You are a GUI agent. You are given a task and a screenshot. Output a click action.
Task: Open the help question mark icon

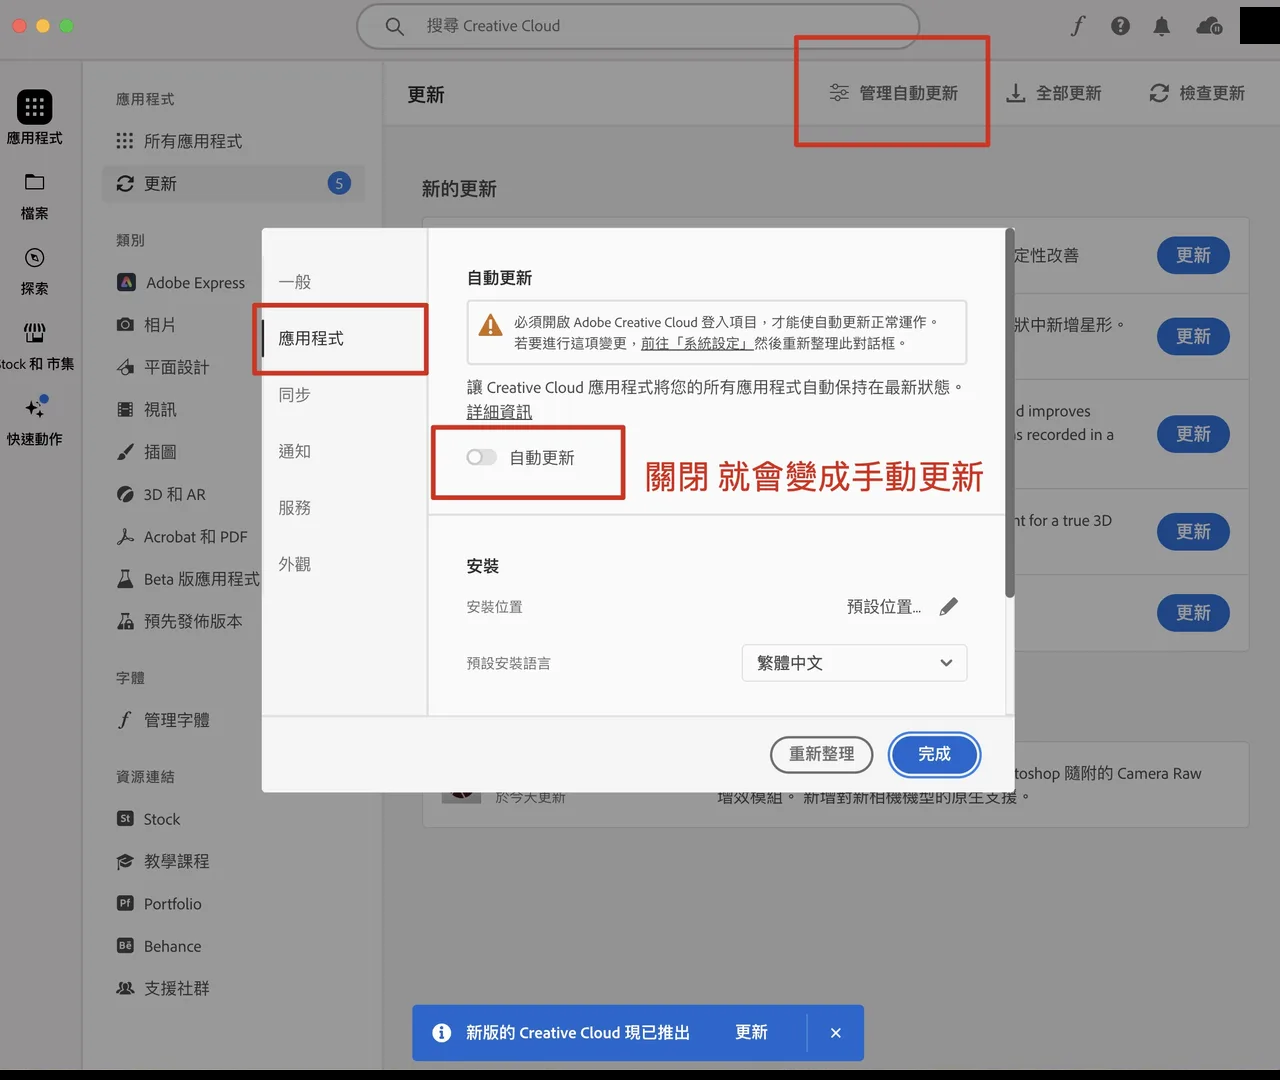coord(1120,26)
